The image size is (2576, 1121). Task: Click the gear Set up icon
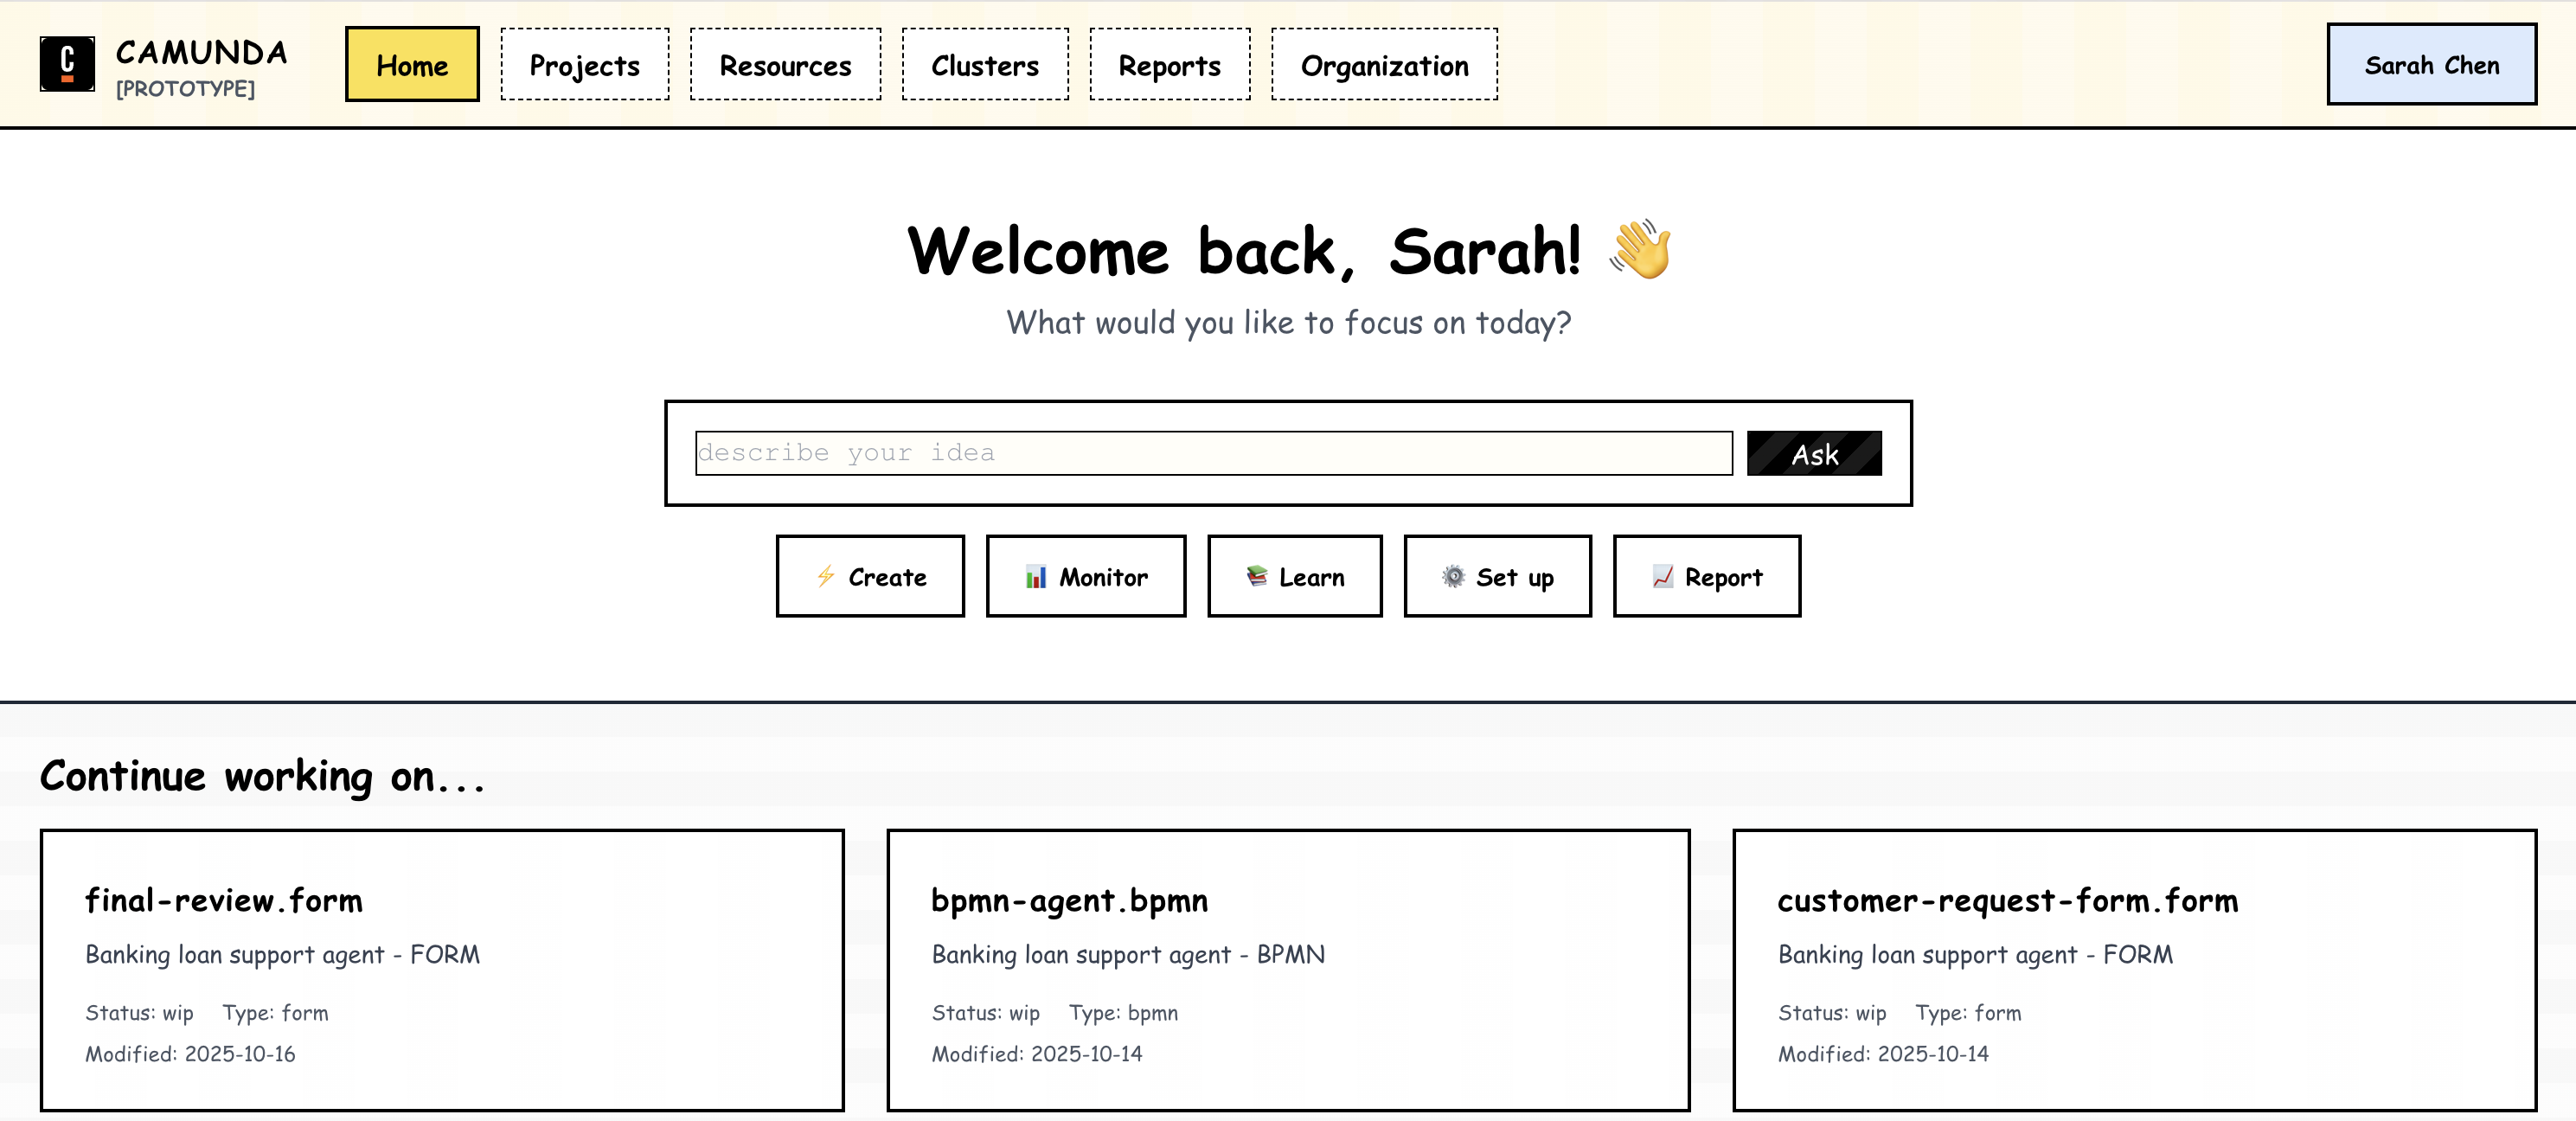point(1452,576)
